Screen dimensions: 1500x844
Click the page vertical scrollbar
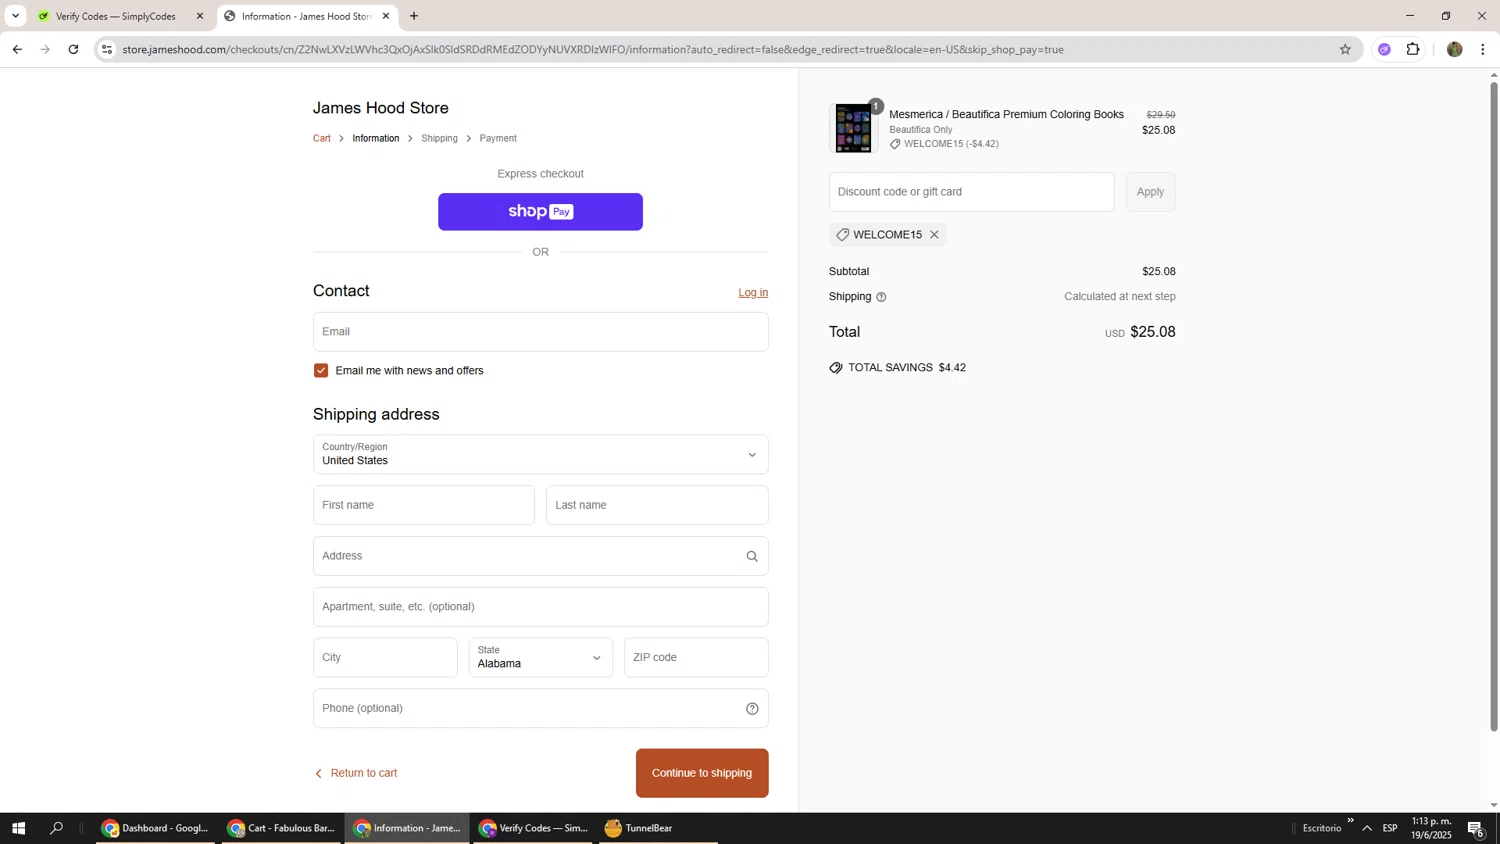pos(1494,405)
